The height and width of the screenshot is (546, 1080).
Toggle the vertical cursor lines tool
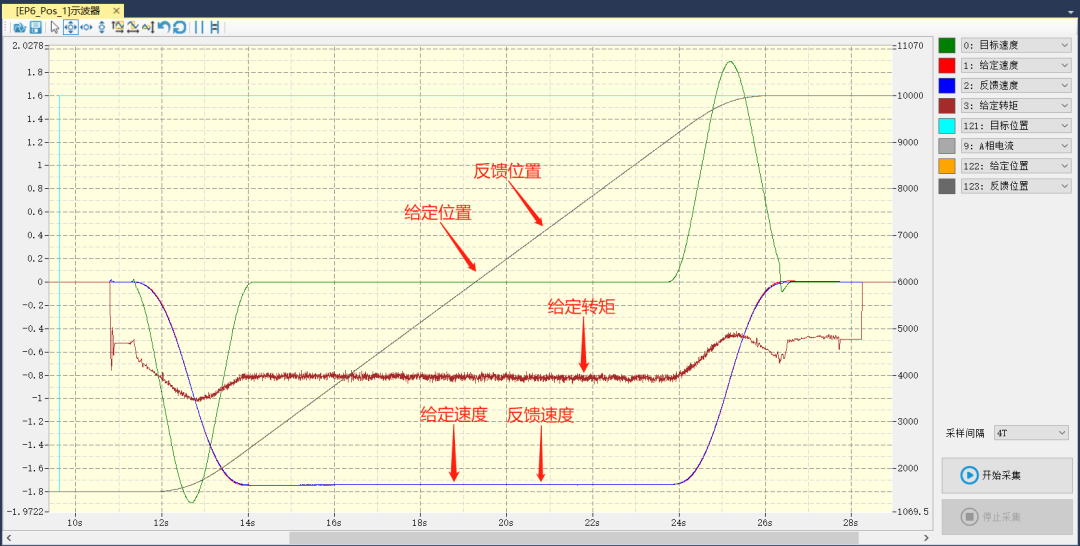(198, 27)
